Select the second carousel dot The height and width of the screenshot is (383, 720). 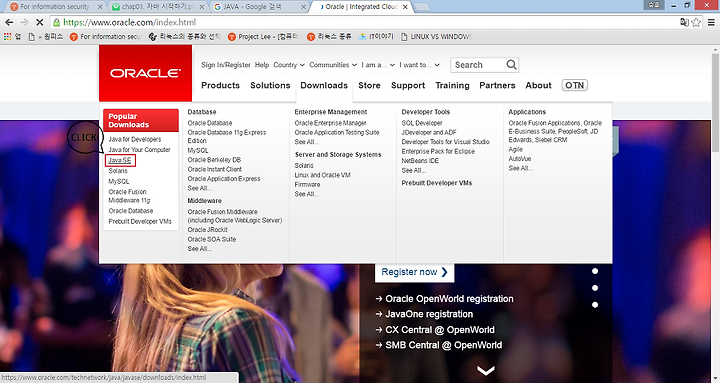(595, 288)
